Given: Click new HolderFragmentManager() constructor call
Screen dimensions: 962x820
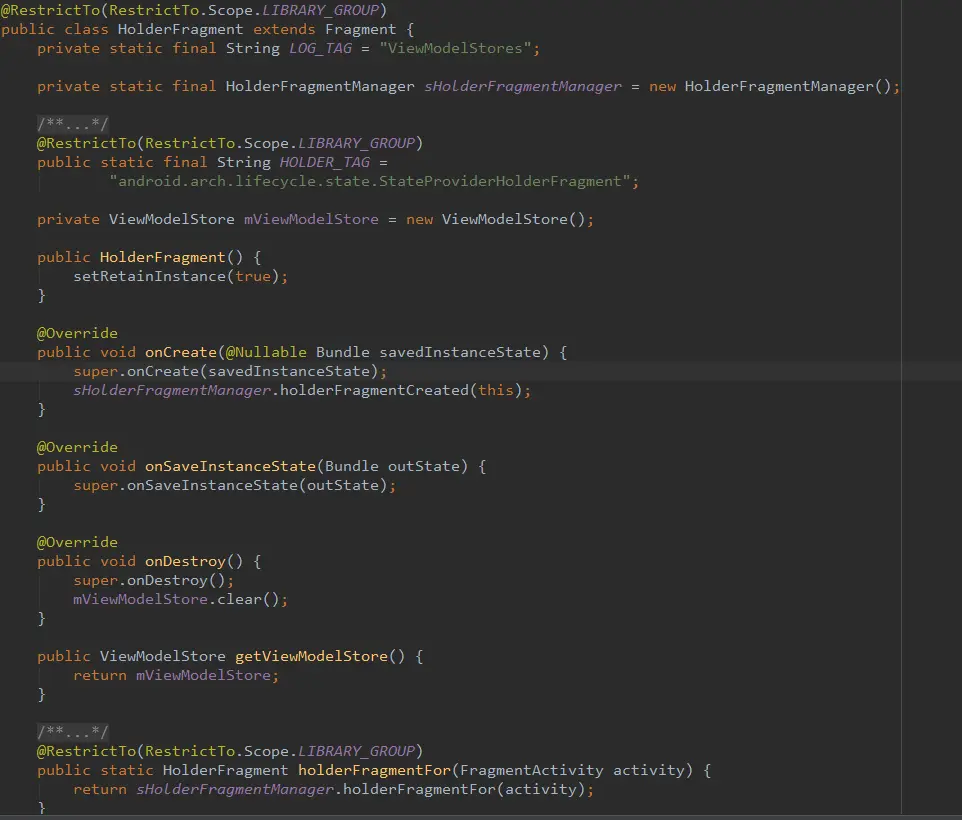Looking at the screenshot, I should coord(769,86).
